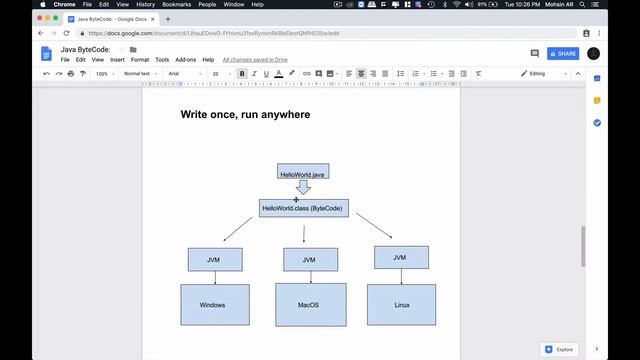Open the Editing mode dropdown
This screenshot has width=640, height=360.
[544, 74]
